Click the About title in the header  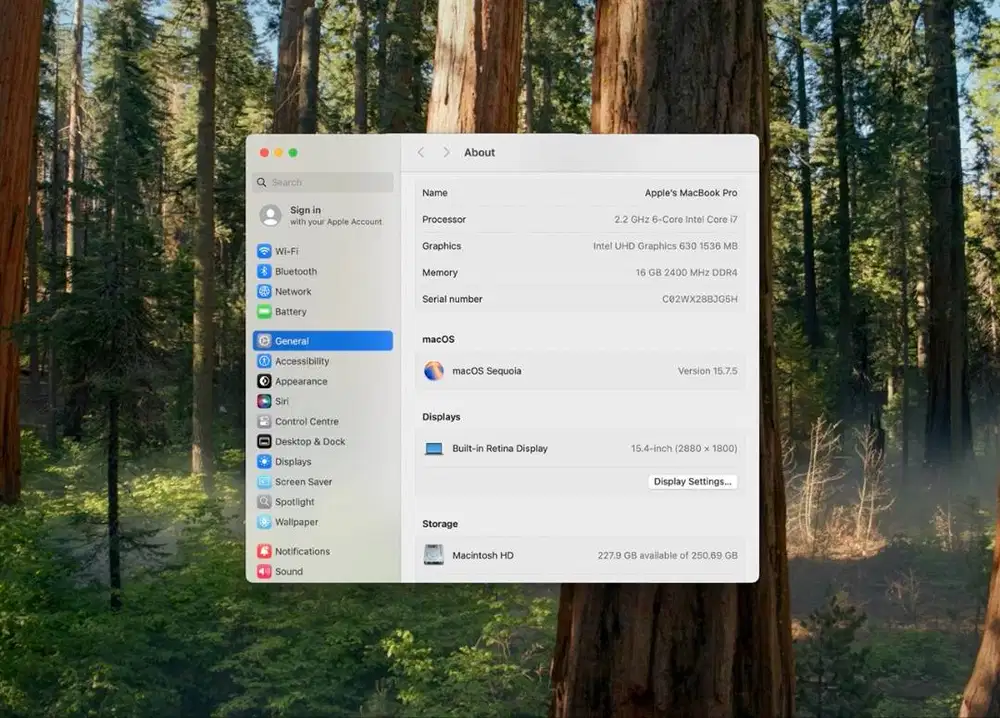pos(480,152)
